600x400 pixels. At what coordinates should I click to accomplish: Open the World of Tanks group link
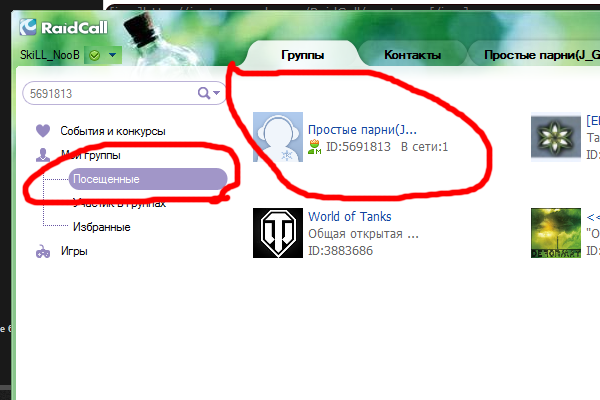pos(349,216)
